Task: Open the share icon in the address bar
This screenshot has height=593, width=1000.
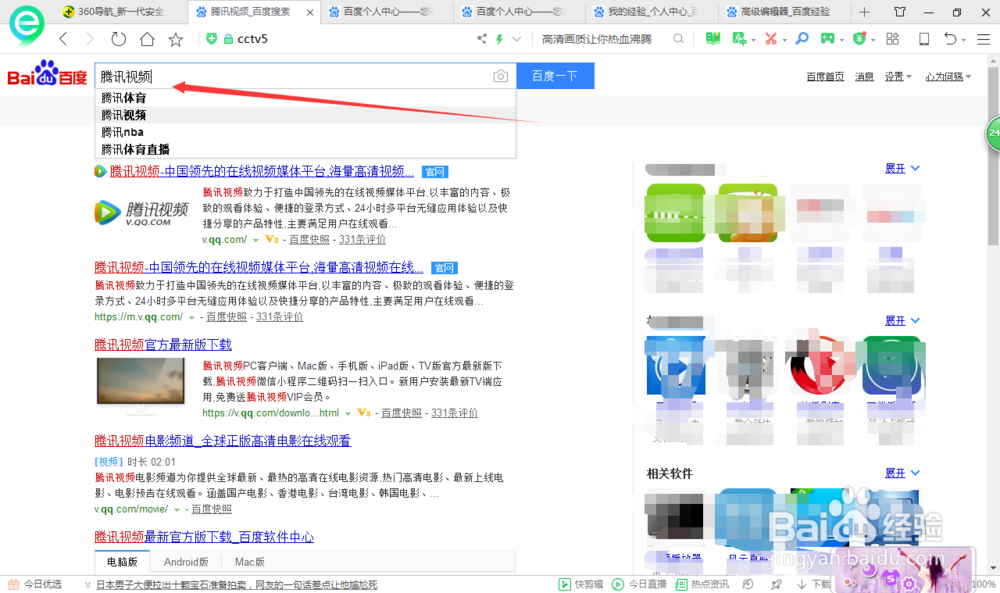Action: (x=482, y=39)
